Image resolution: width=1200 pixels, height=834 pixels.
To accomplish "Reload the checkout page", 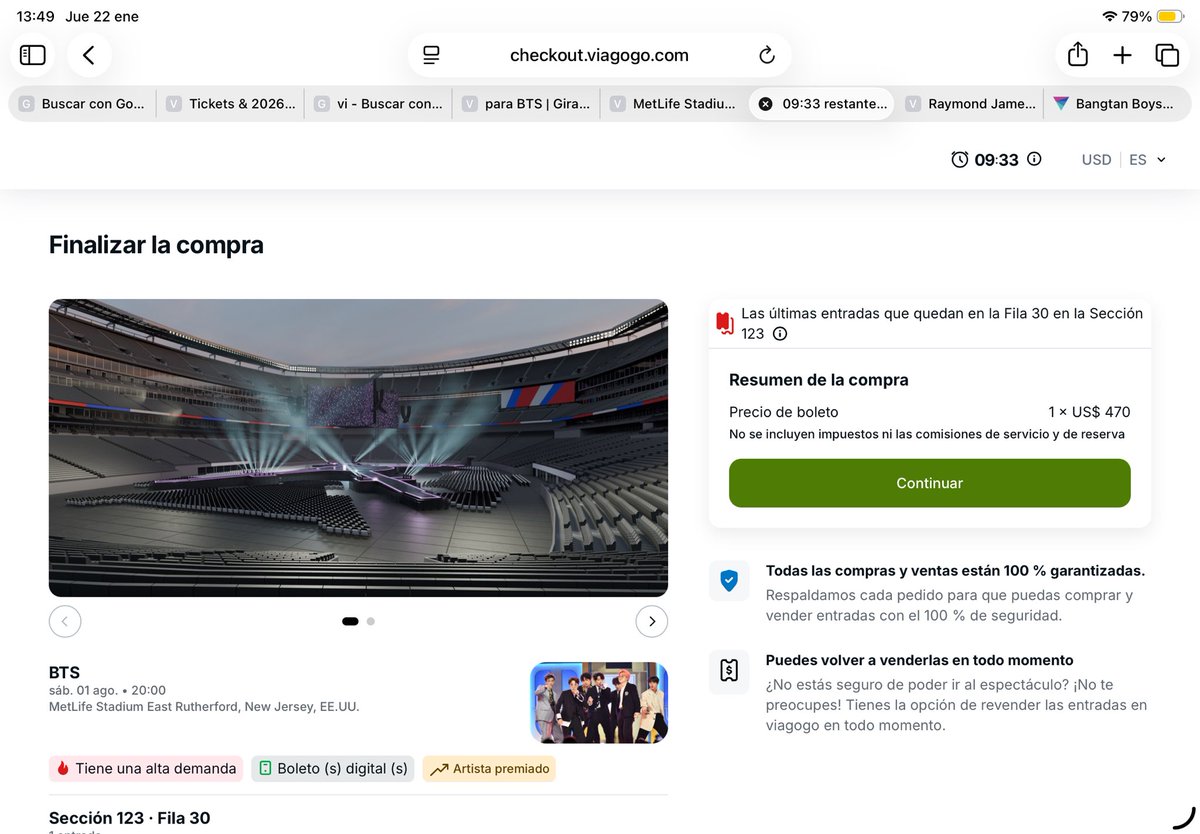I will click(x=767, y=55).
